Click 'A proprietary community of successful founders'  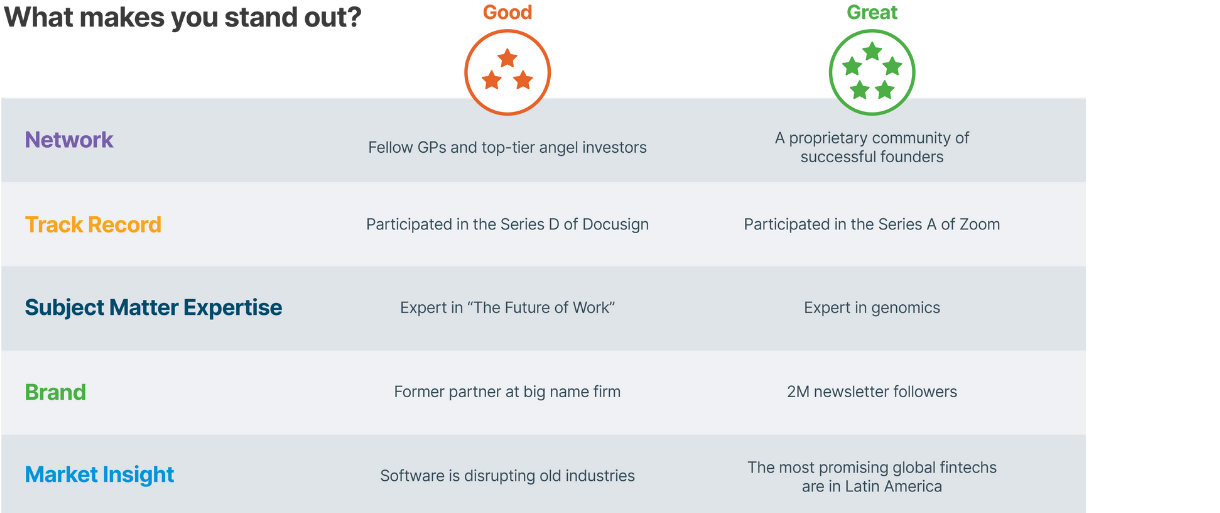872,147
